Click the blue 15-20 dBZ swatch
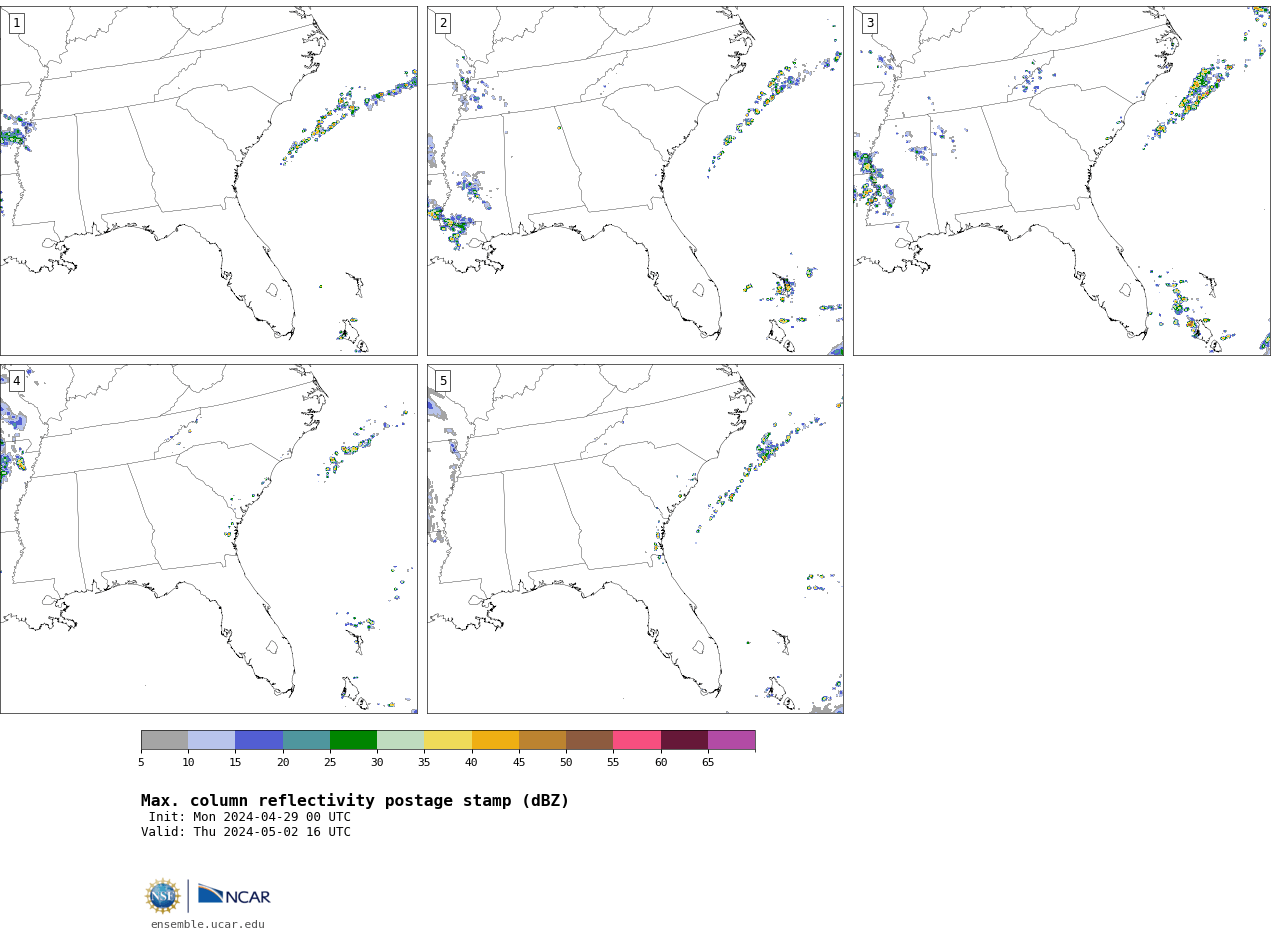Screen dimensions: 1280x936 (x=259, y=740)
